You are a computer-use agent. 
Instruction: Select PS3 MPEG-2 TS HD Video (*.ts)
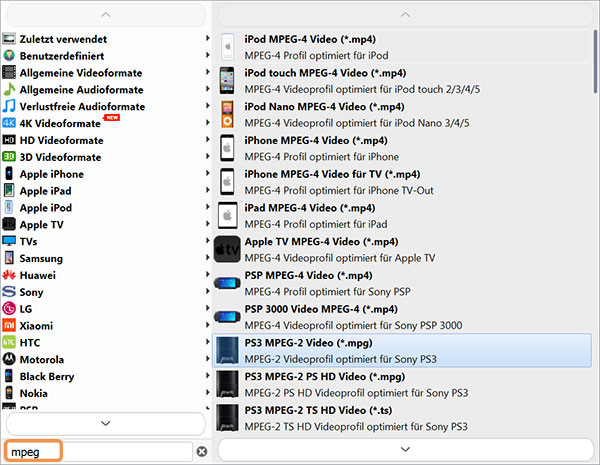[402, 418]
